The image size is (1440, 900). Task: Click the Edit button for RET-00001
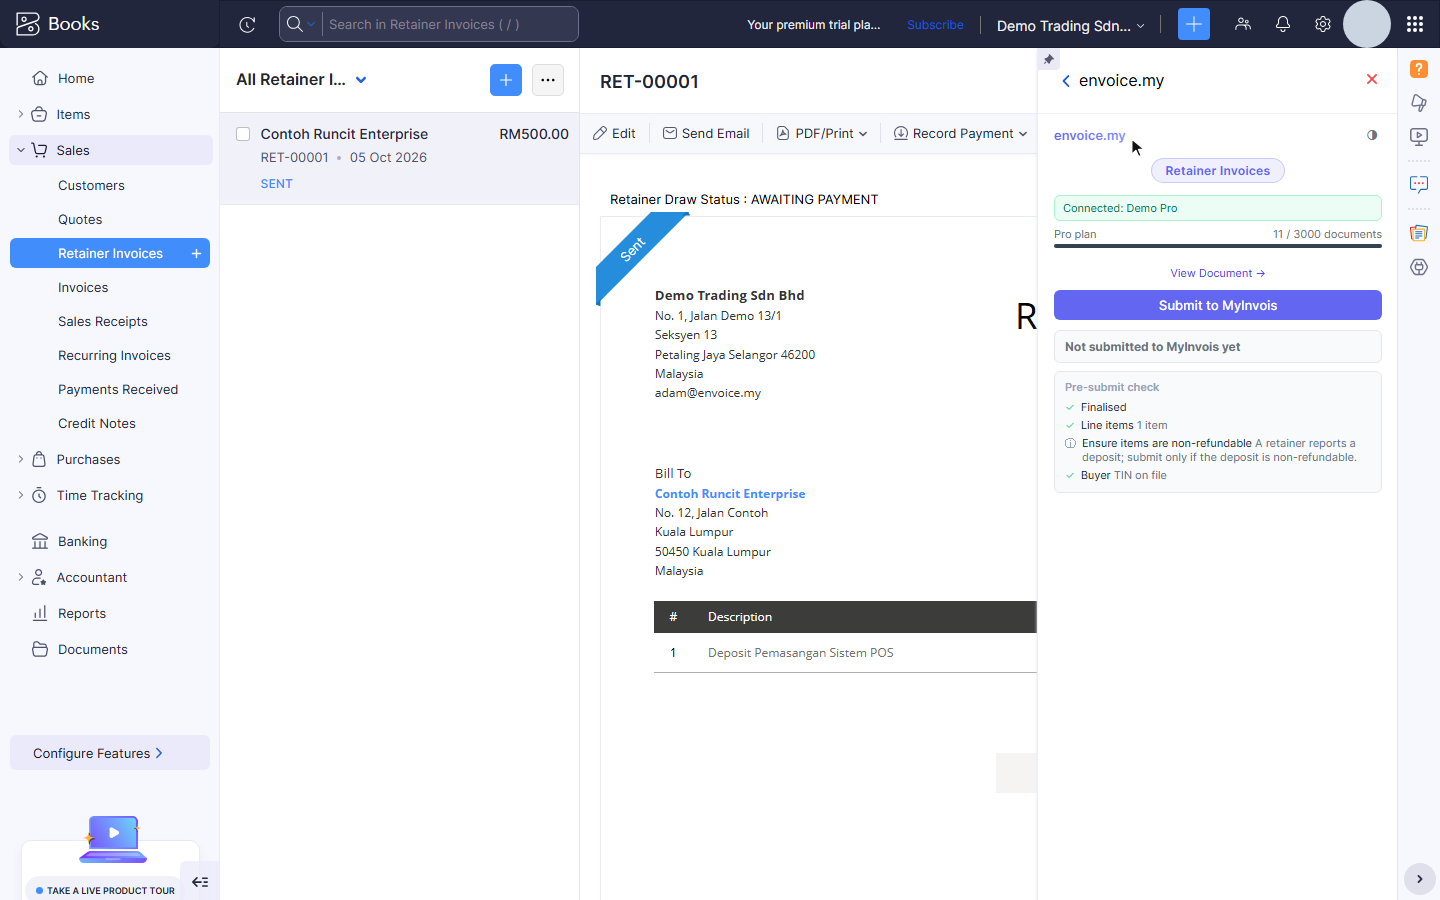[x=614, y=134]
